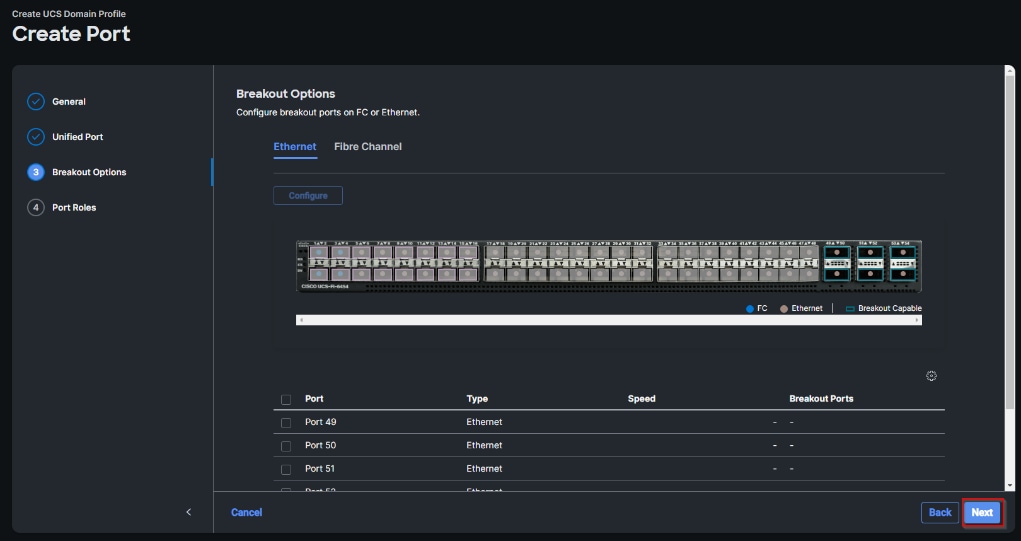
Task: Click the table settings gear icon
Action: click(931, 376)
